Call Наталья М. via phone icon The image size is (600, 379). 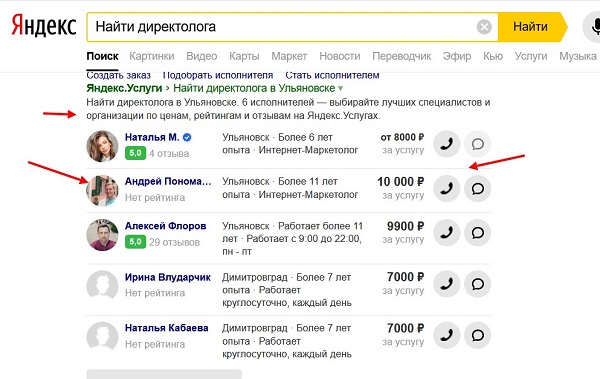pyautogui.click(x=447, y=144)
